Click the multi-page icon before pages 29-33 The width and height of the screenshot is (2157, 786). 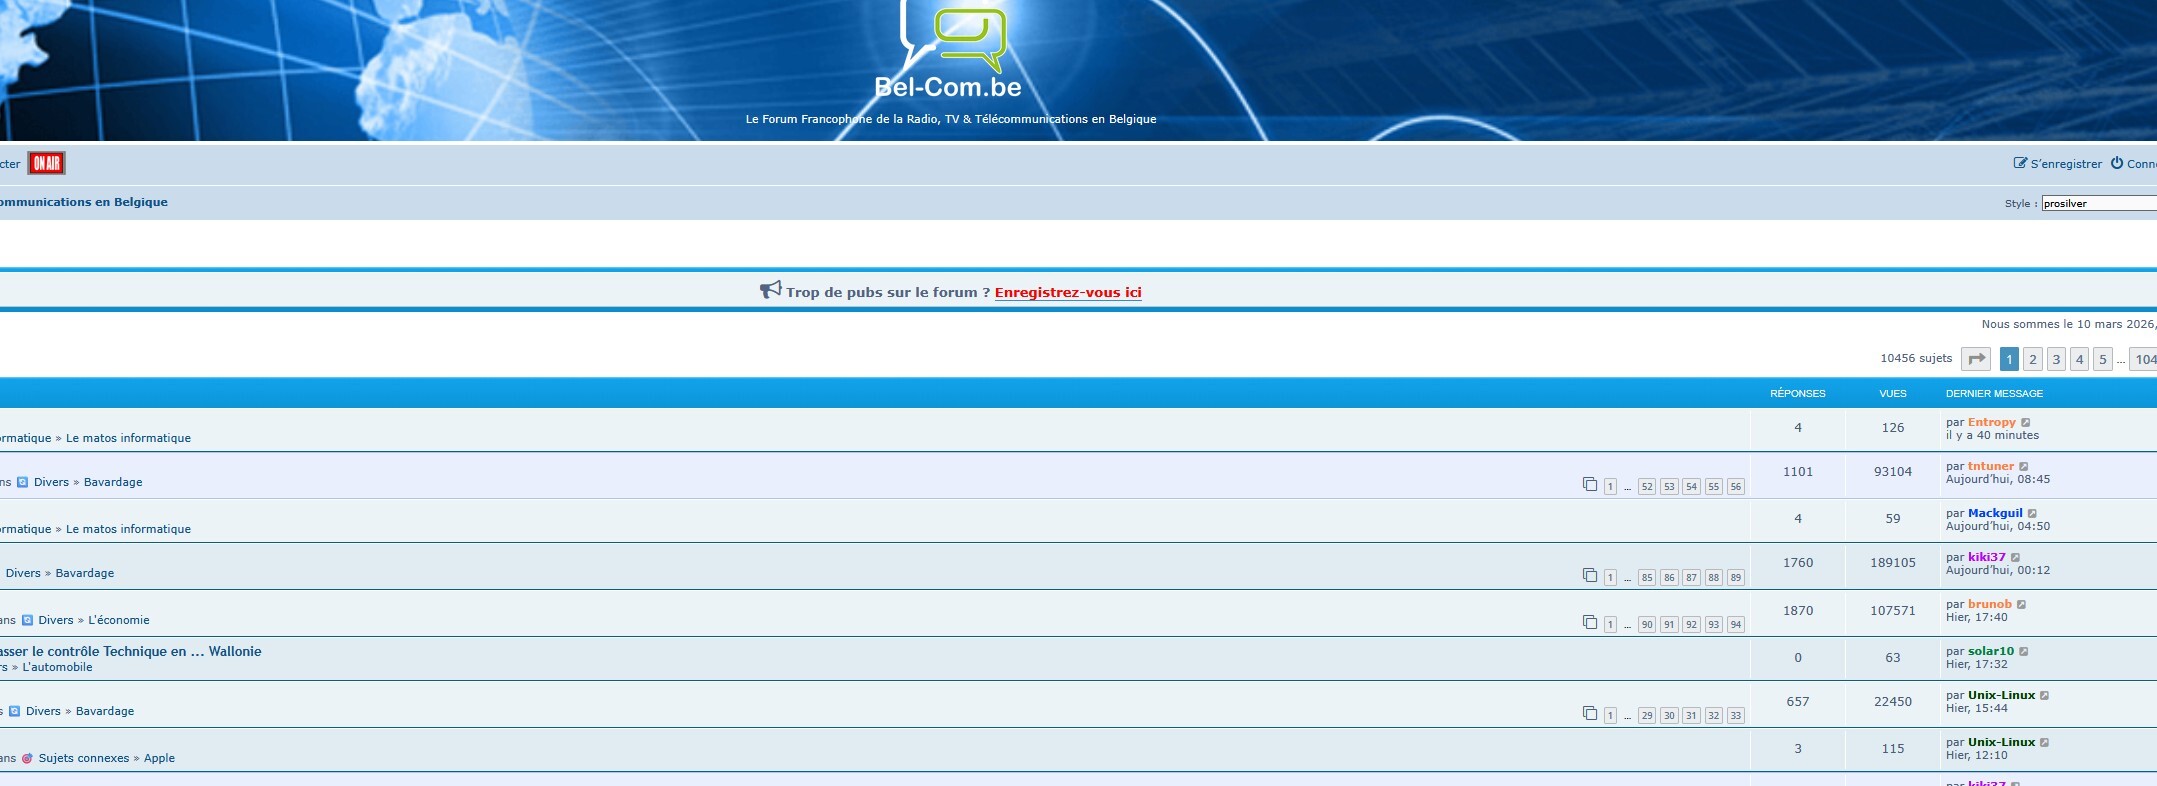pos(1590,714)
